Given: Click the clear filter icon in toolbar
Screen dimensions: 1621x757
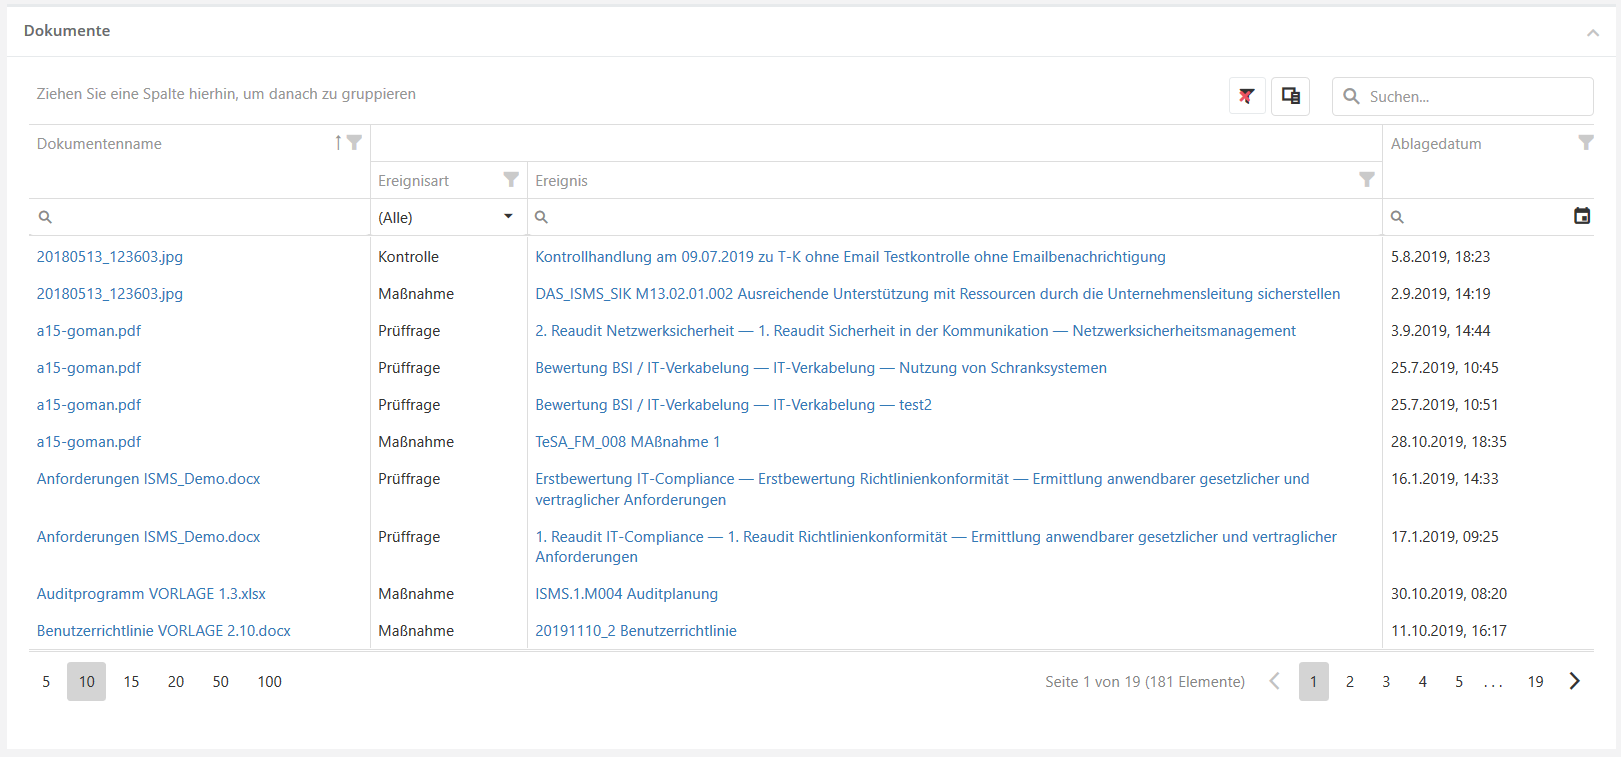Looking at the screenshot, I should 1247,96.
